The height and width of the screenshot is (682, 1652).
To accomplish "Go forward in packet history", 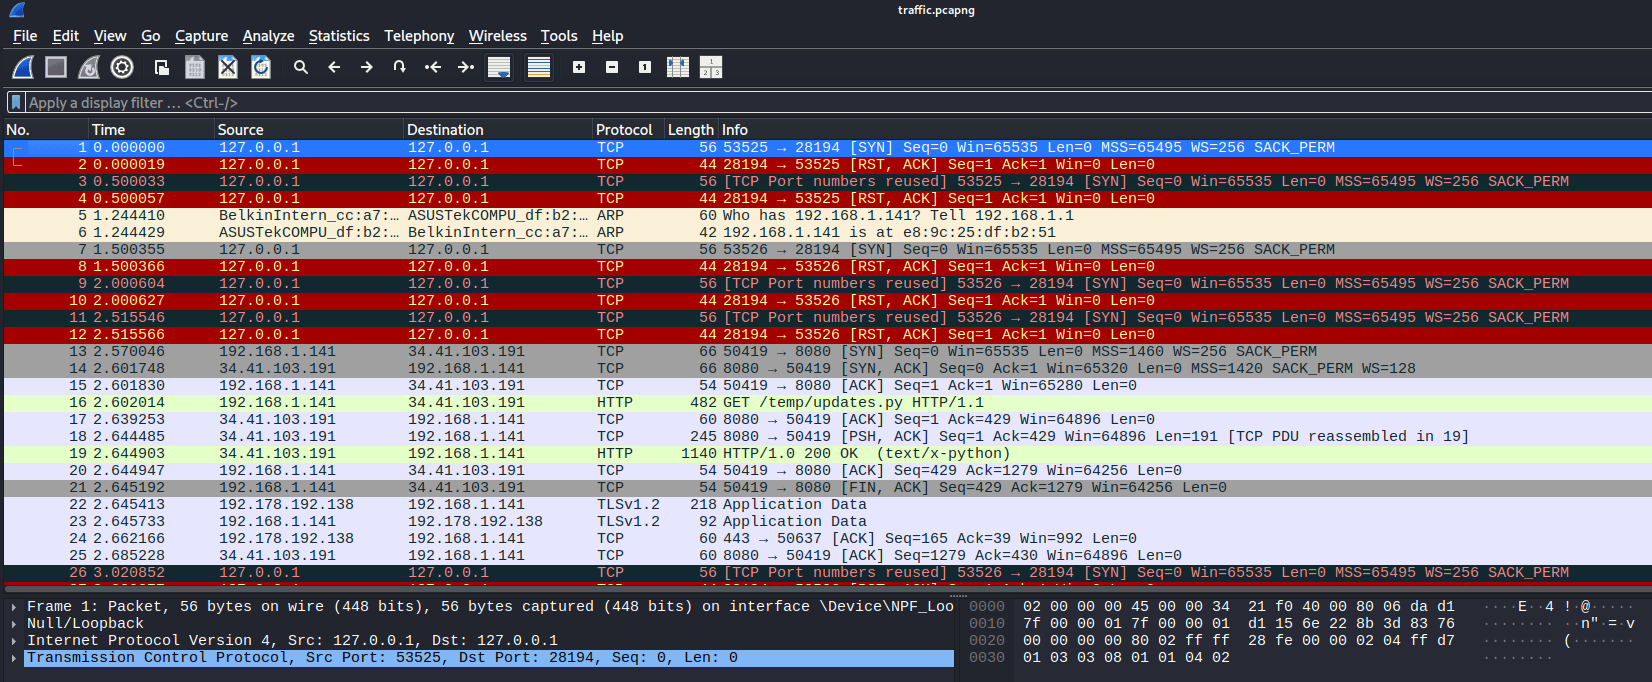I will pos(367,67).
